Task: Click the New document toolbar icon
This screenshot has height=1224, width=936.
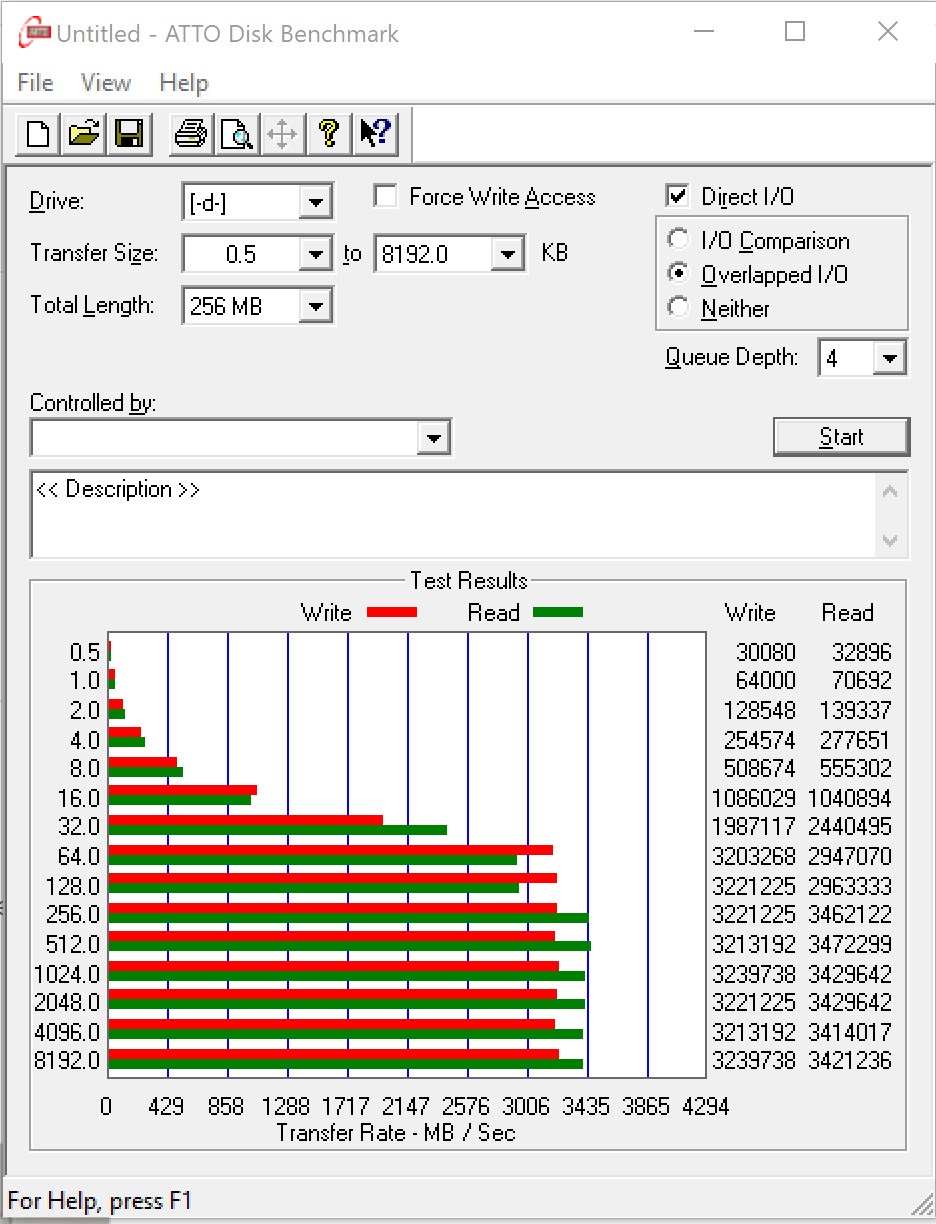Action: point(38,133)
